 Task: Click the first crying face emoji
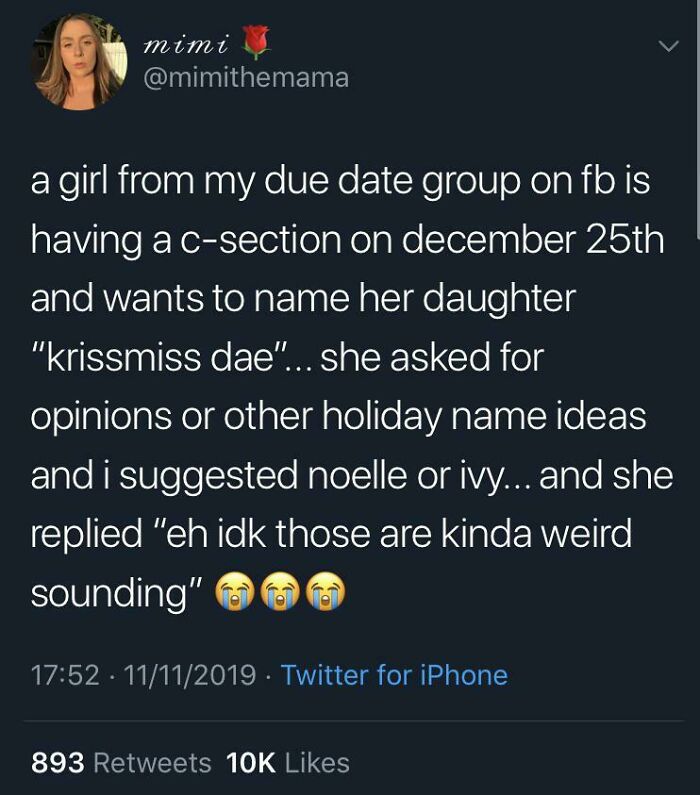pyautogui.click(x=235, y=593)
